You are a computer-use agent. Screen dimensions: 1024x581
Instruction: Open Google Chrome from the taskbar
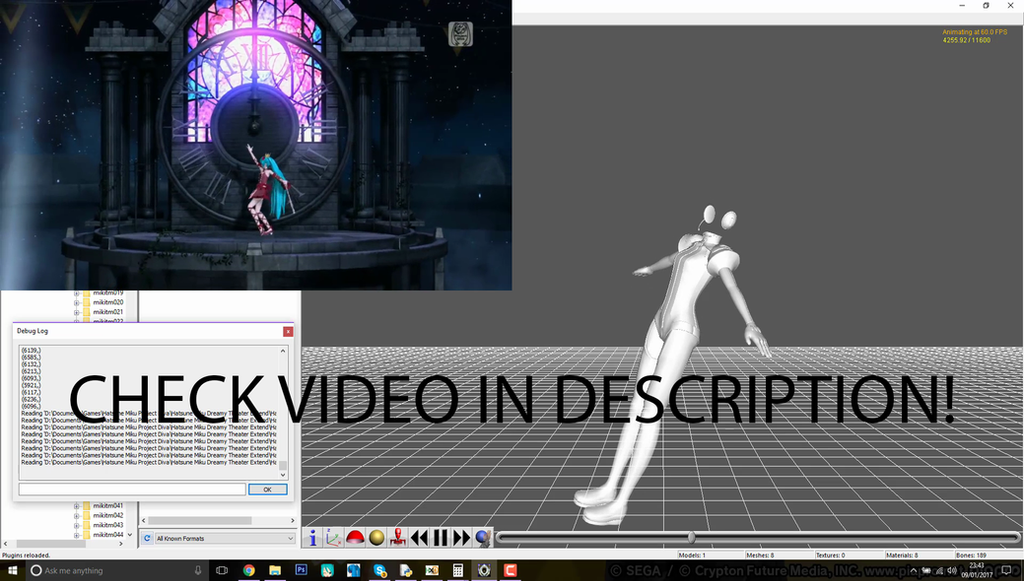(x=249, y=570)
